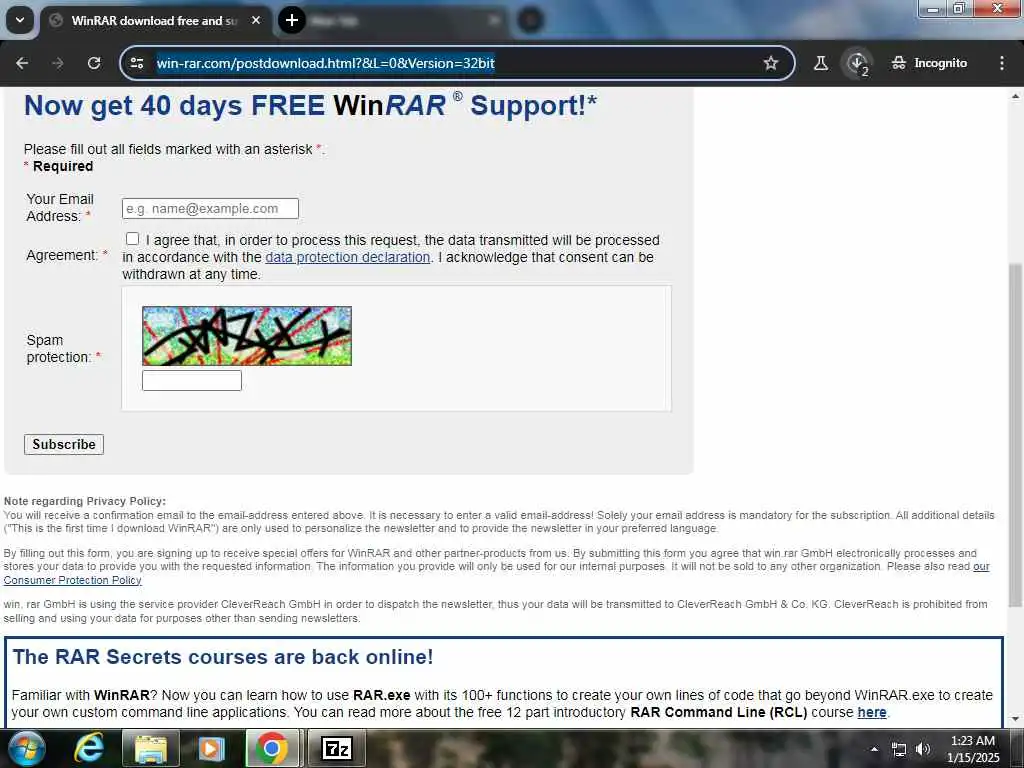Show hidden system tray icons

pyautogui.click(x=874, y=749)
